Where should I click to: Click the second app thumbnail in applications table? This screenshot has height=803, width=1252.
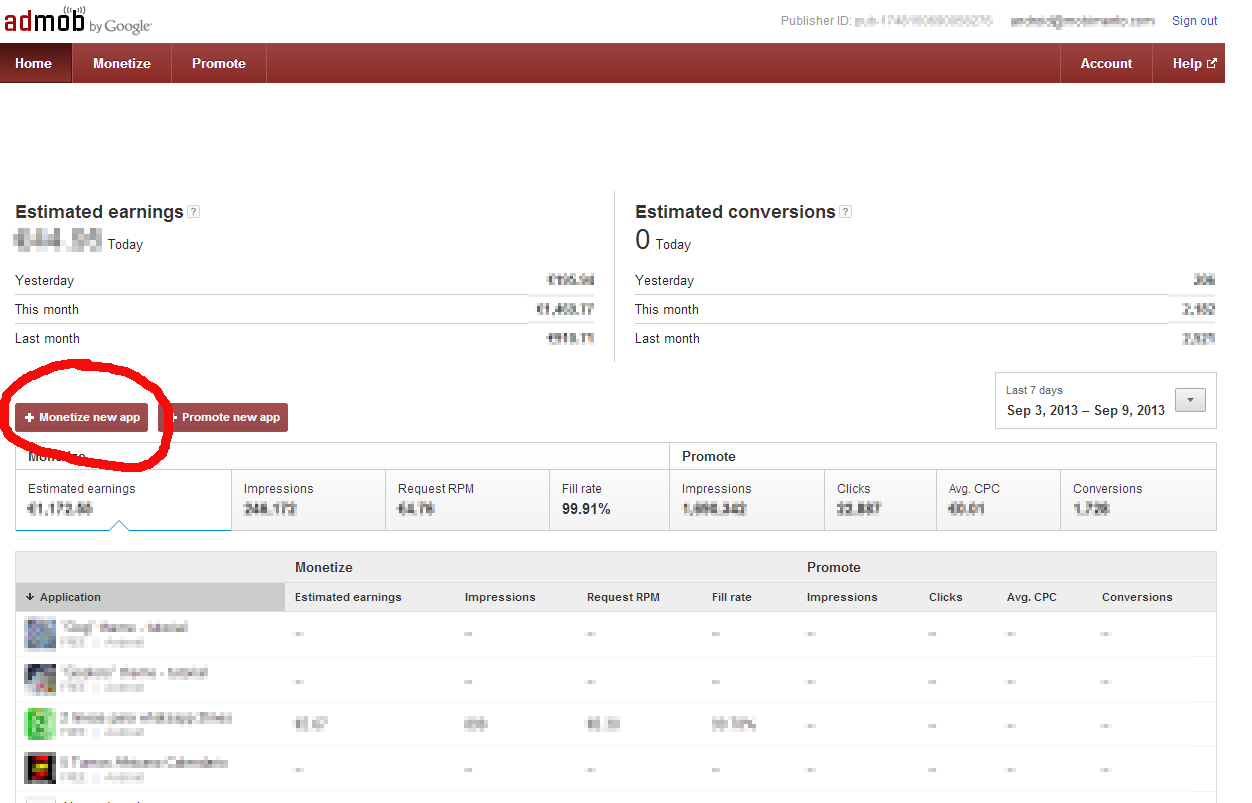(x=40, y=679)
